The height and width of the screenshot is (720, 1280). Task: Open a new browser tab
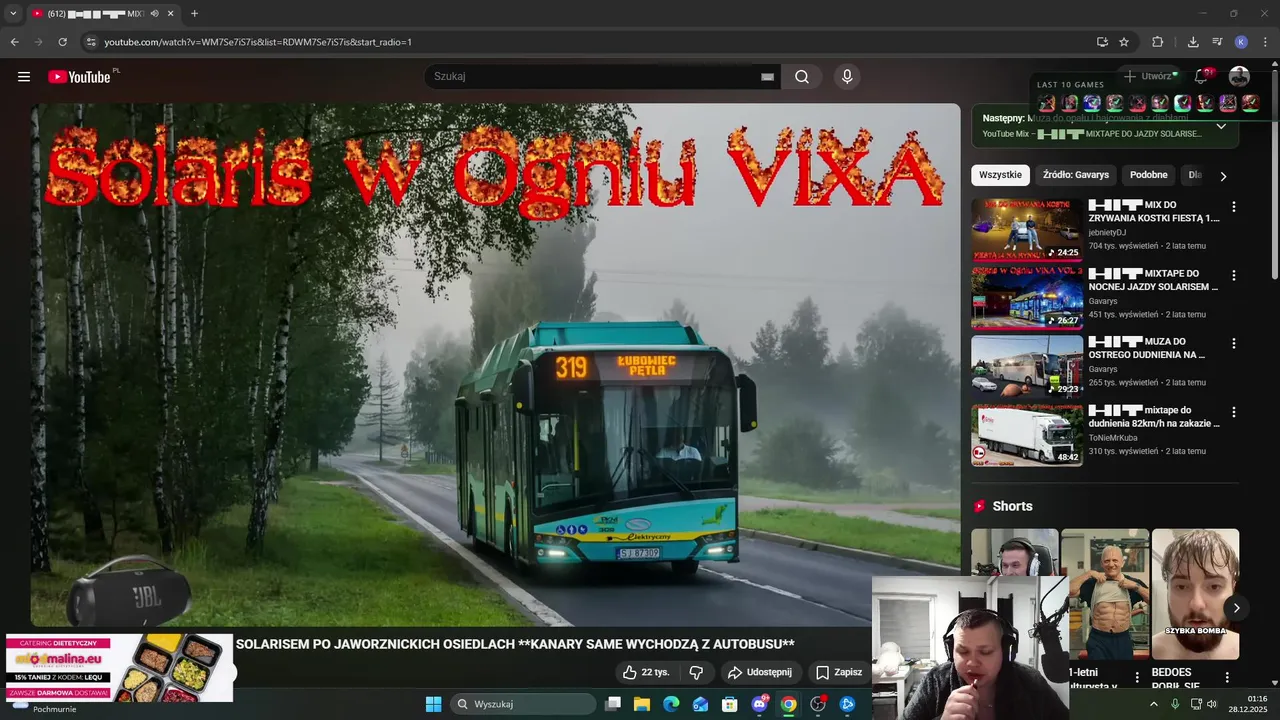click(x=194, y=14)
